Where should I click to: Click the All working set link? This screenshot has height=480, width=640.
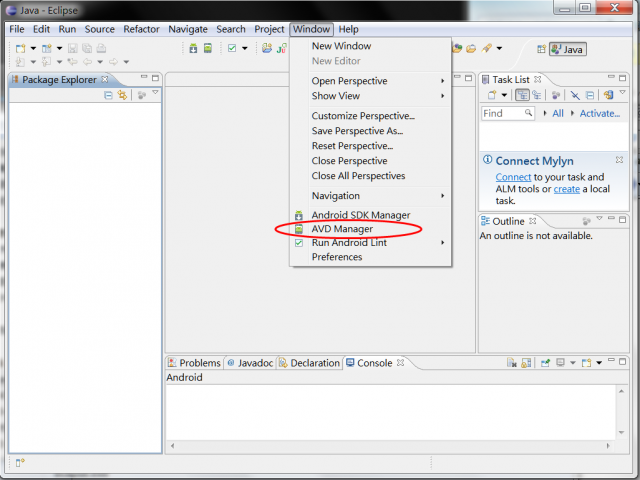coord(558,113)
